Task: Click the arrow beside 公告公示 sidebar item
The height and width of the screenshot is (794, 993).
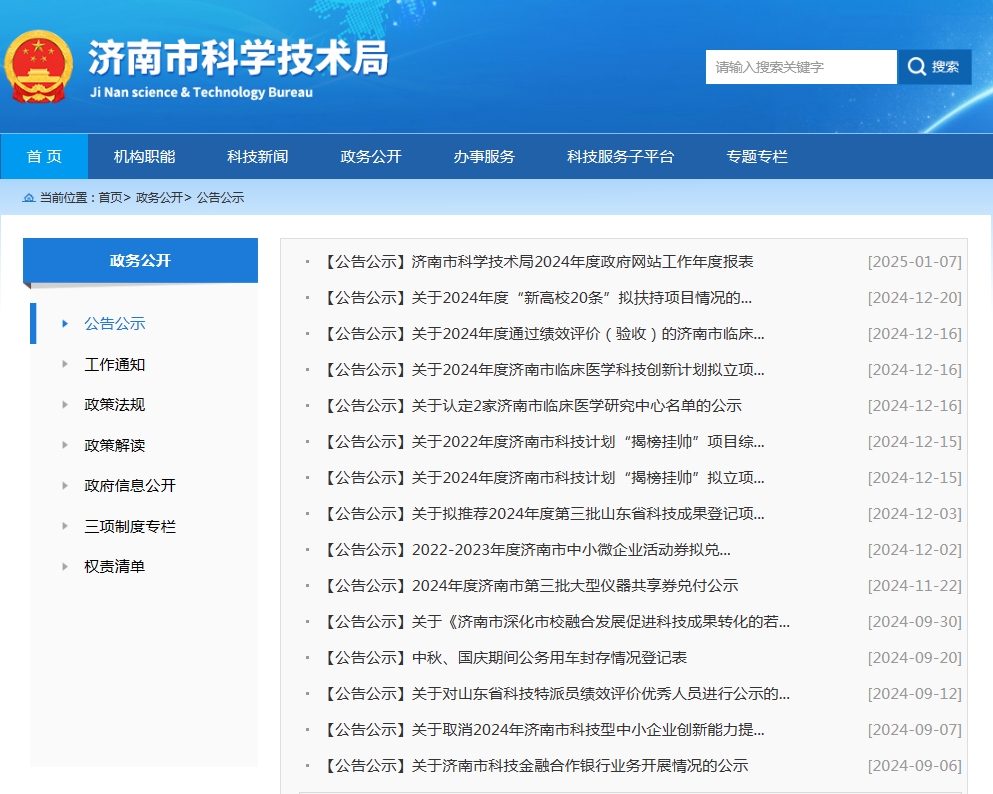Action: coord(65,323)
